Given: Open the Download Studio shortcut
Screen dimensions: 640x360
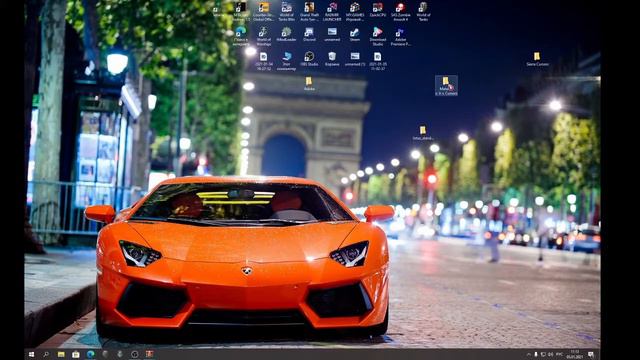Looking at the screenshot, I should click(x=378, y=36).
